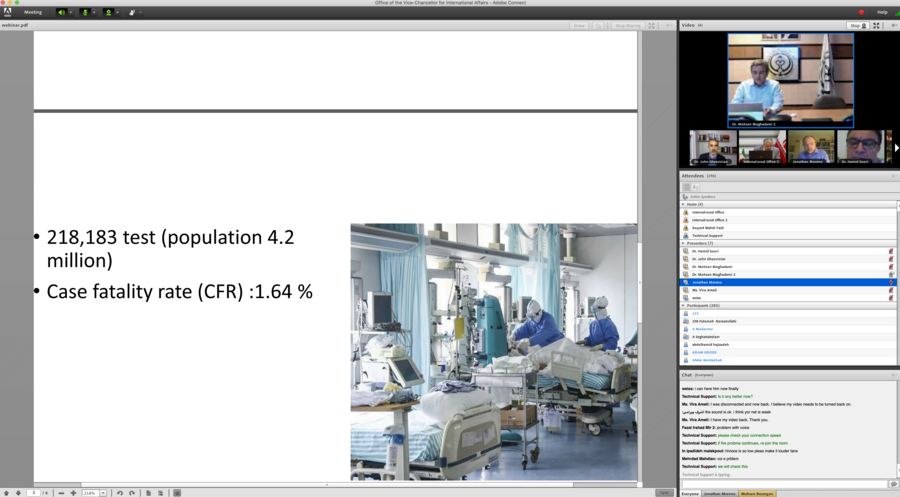Select International Office 2 video thumbnail

point(762,147)
